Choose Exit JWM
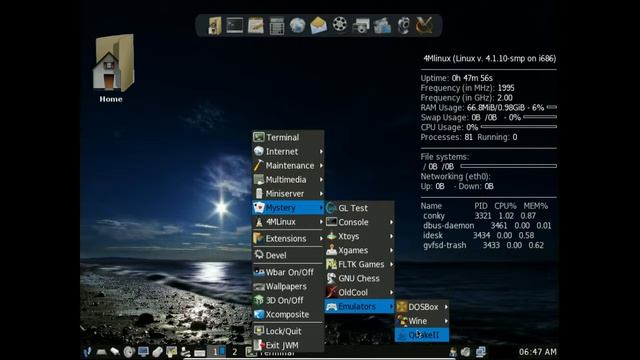 click(288, 345)
